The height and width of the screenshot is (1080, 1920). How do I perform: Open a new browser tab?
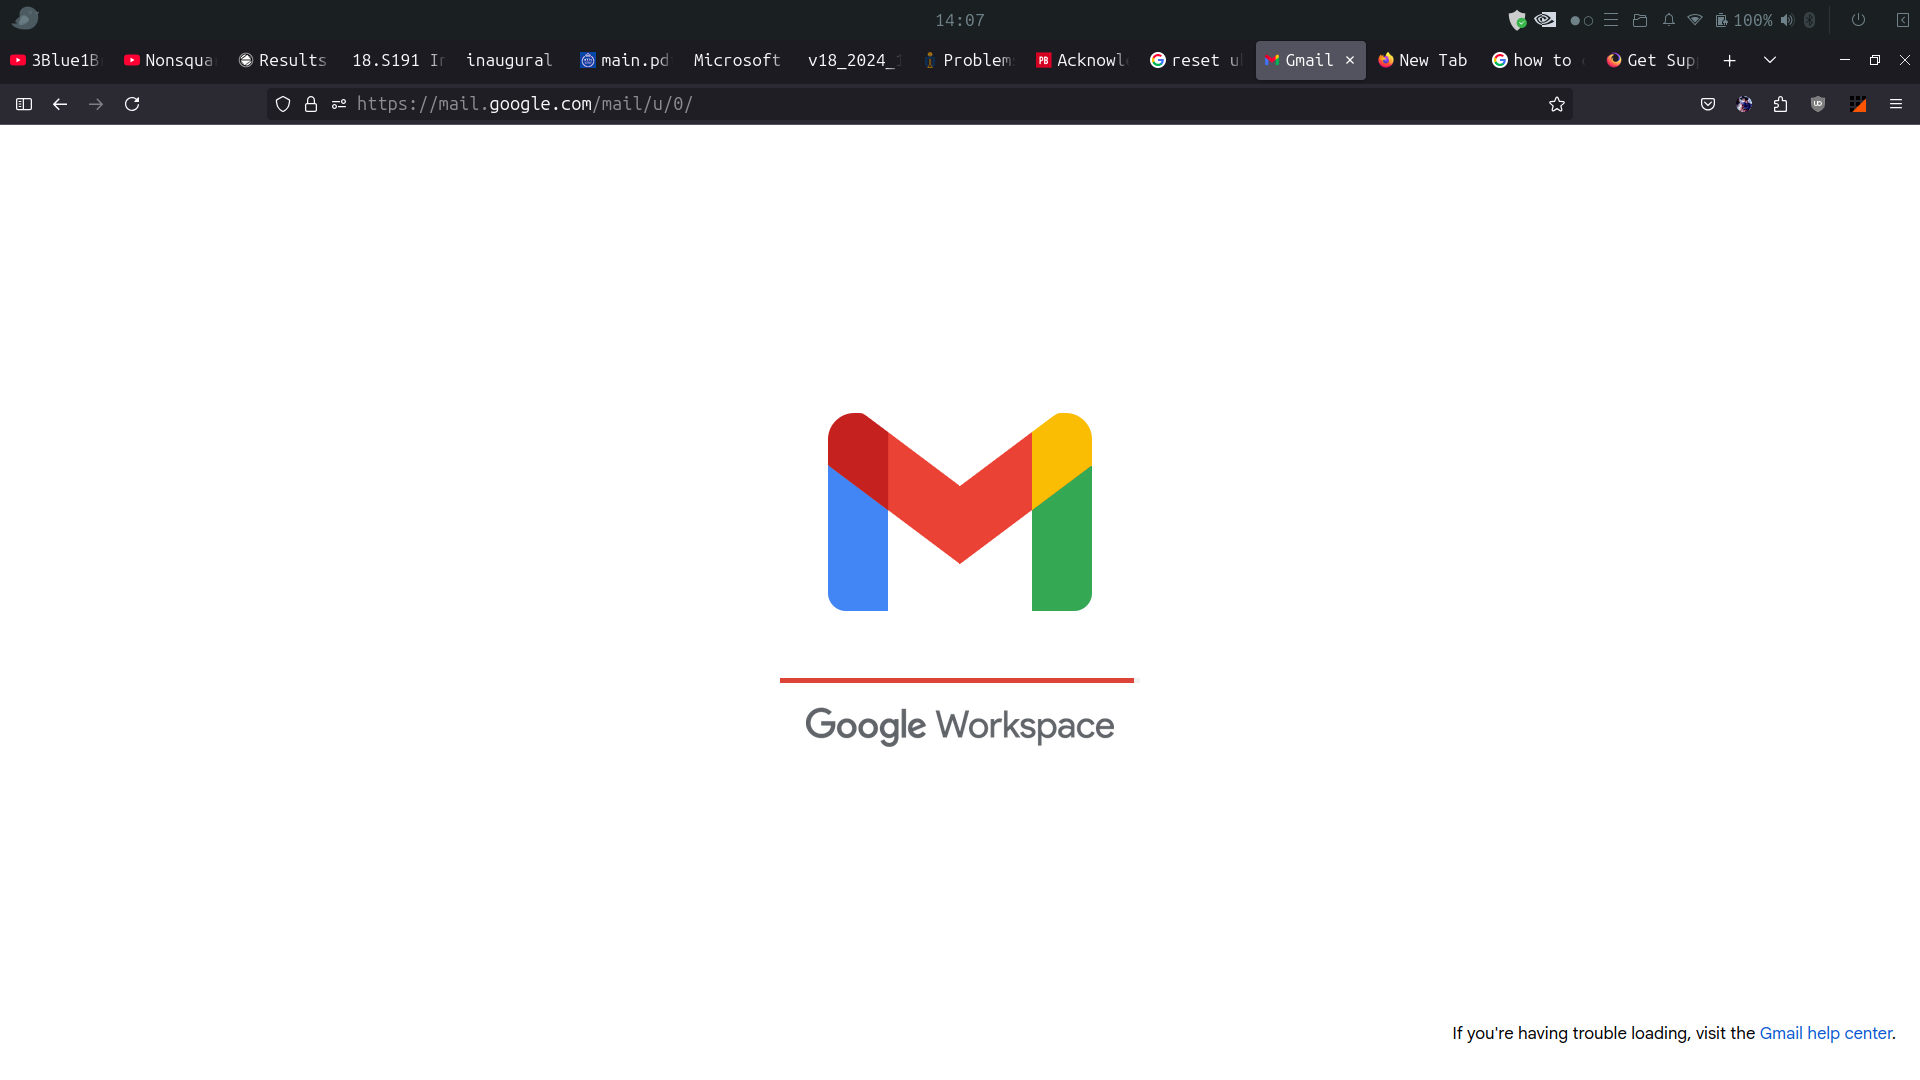(x=1730, y=60)
